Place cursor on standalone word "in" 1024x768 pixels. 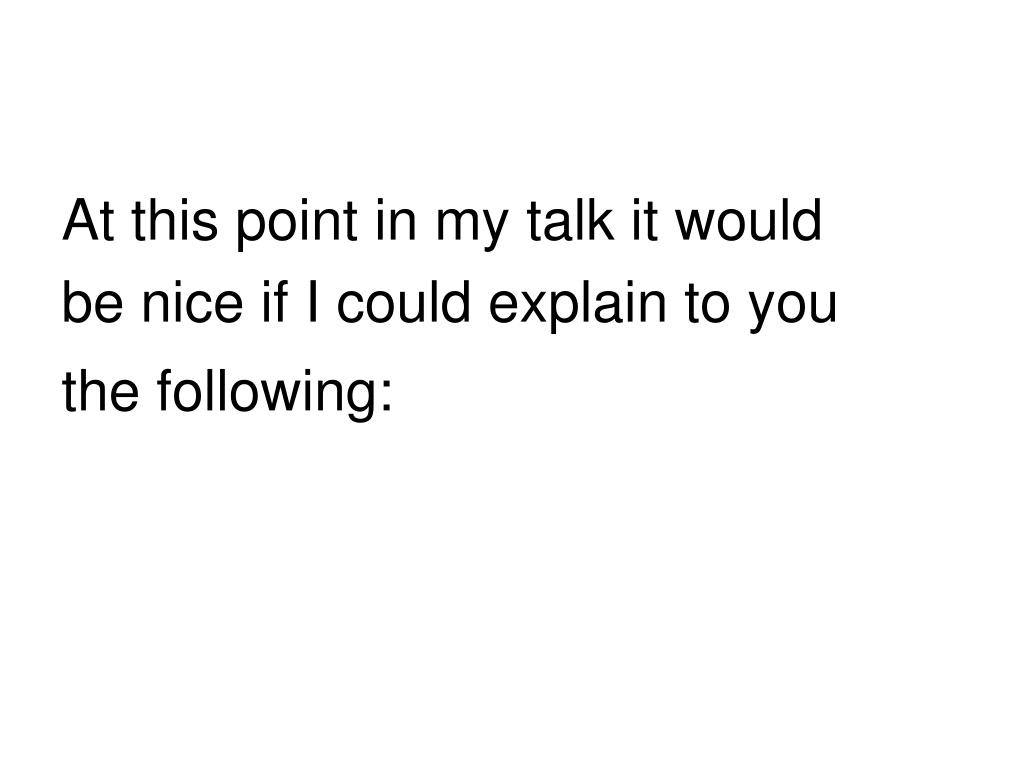coord(396,220)
